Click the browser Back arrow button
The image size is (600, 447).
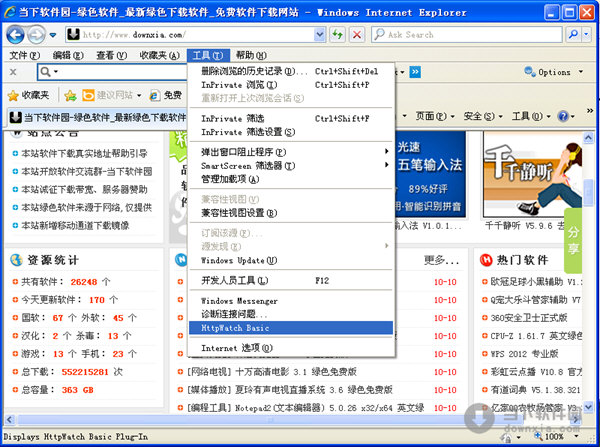pos(15,35)
